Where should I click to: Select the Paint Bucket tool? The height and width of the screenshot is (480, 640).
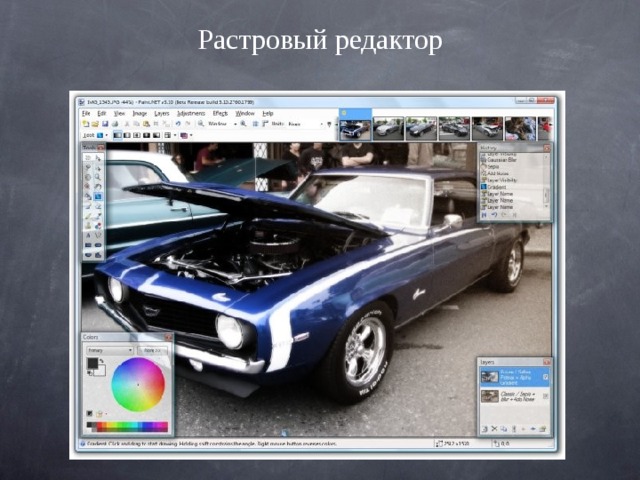pyautogui.click(x=88, y=196)
